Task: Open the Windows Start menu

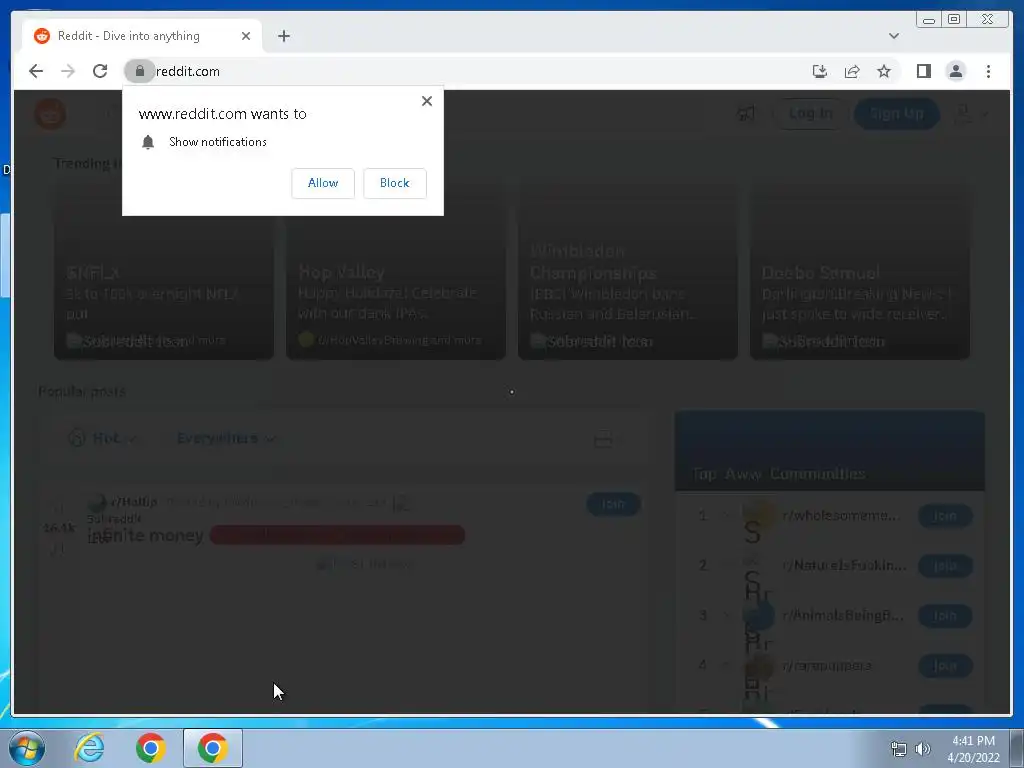Action: [x=27, y=748]
